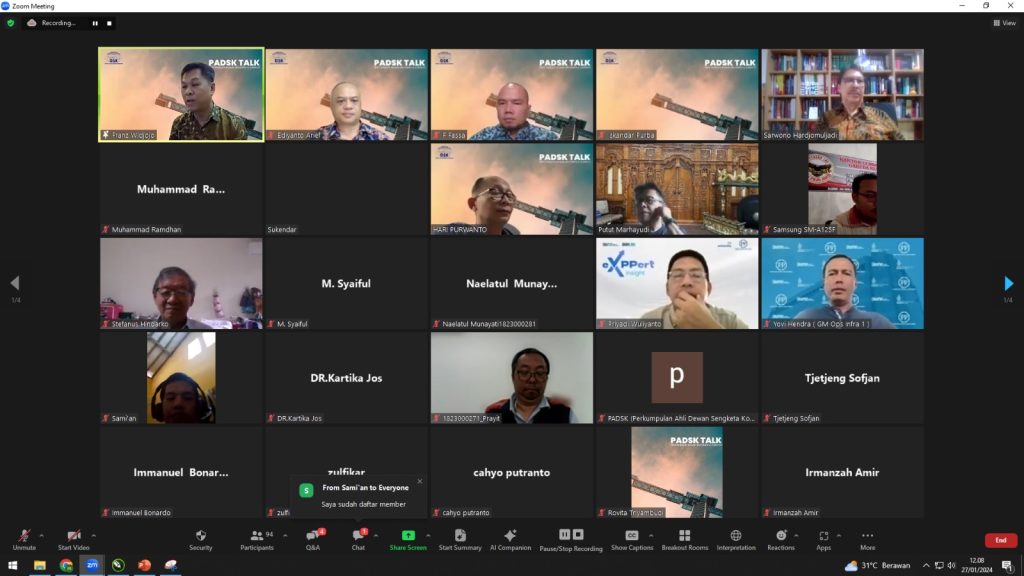This screenshot has height=576, width=1024.
Task: Open the Apps panel
Action: 824,539
